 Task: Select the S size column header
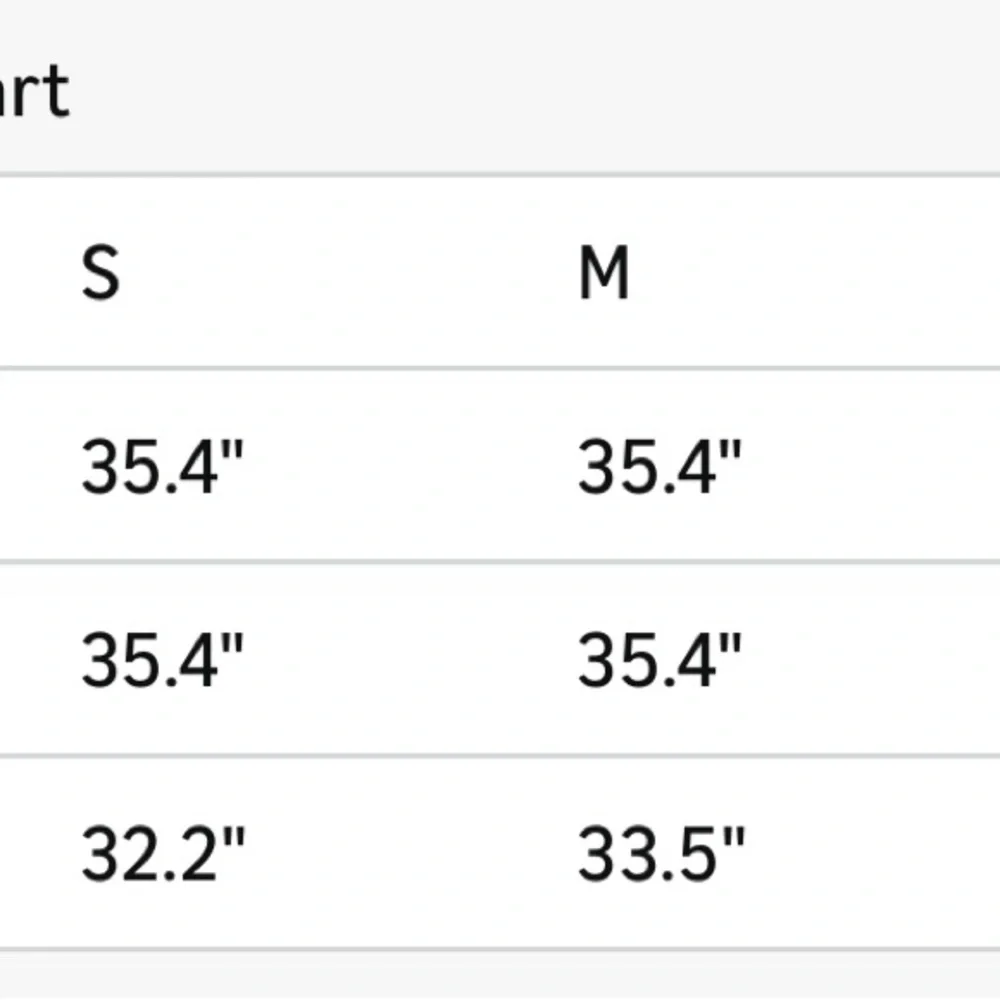pyautogui.click(x=100, y=272)
